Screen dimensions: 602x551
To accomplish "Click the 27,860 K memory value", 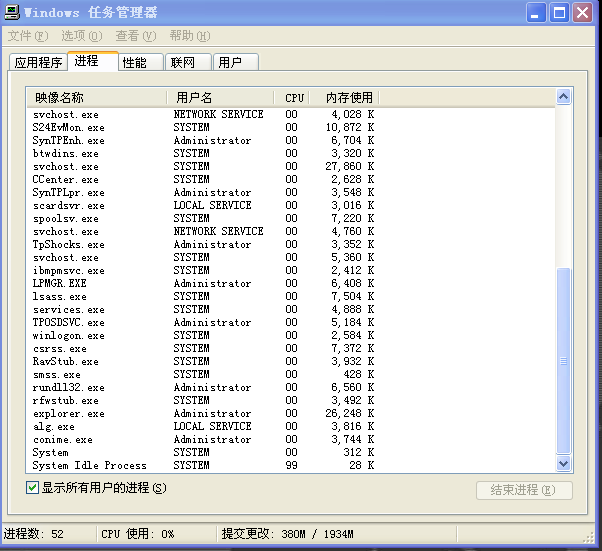I will 350,166.
